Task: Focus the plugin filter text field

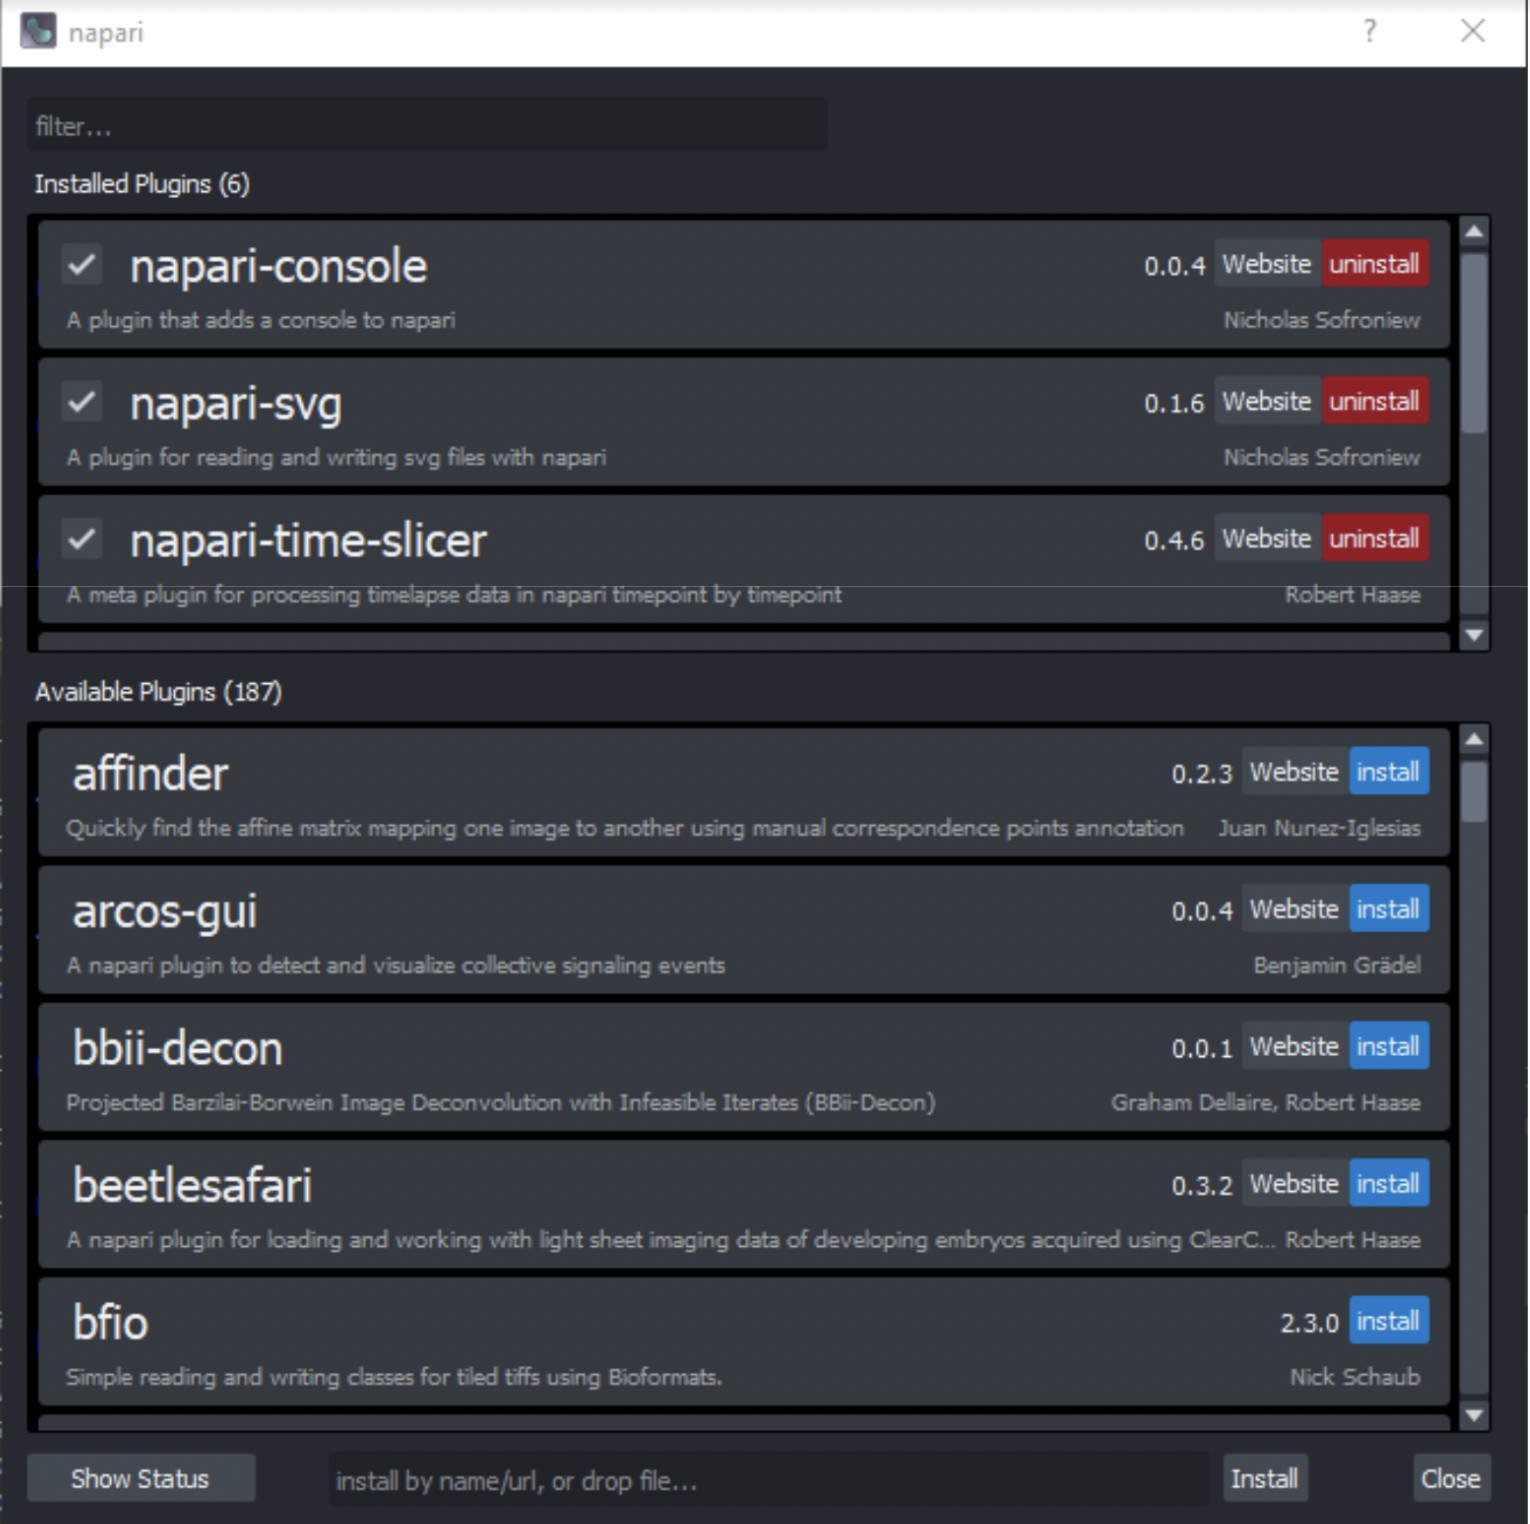Action: 427,126
